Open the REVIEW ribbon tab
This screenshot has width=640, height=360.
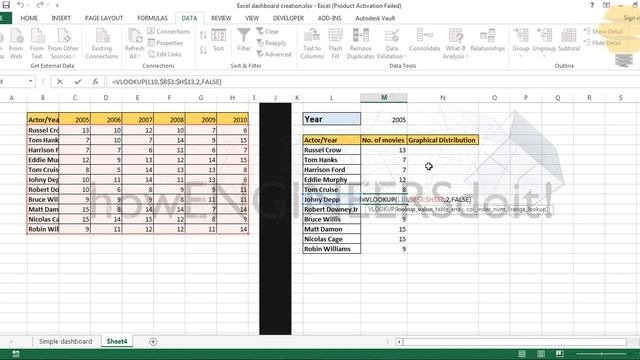coord(221,18)
